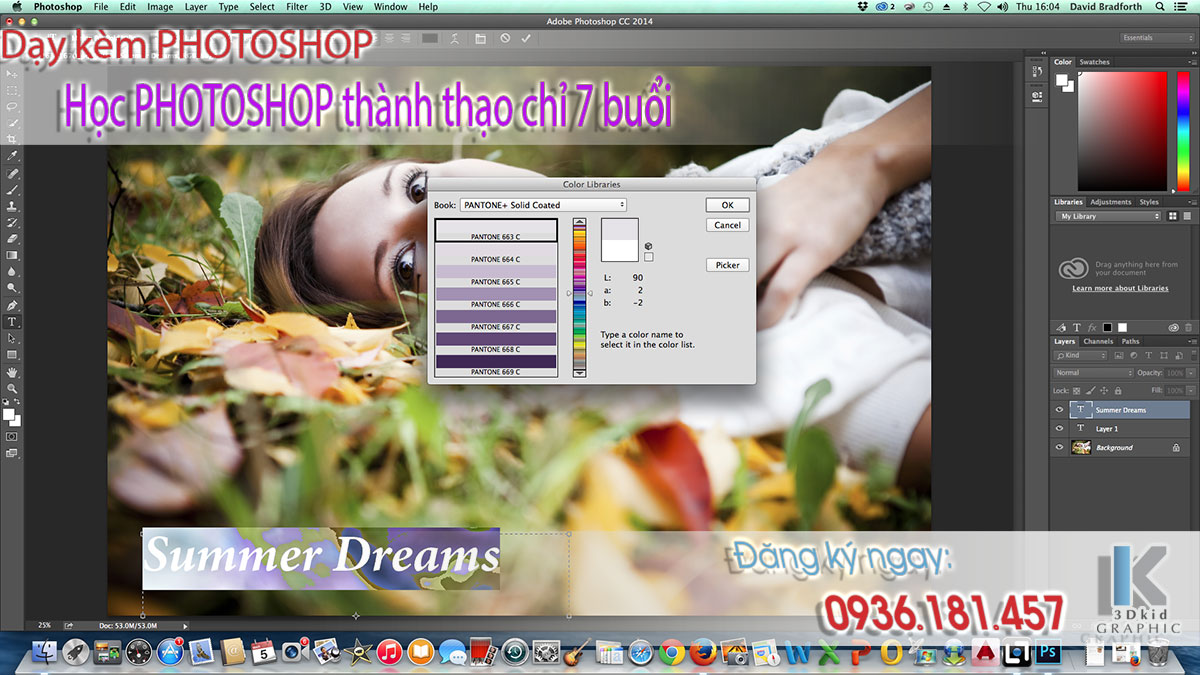Select the Lasso tool
The image size is (1200, 675).
12,106
